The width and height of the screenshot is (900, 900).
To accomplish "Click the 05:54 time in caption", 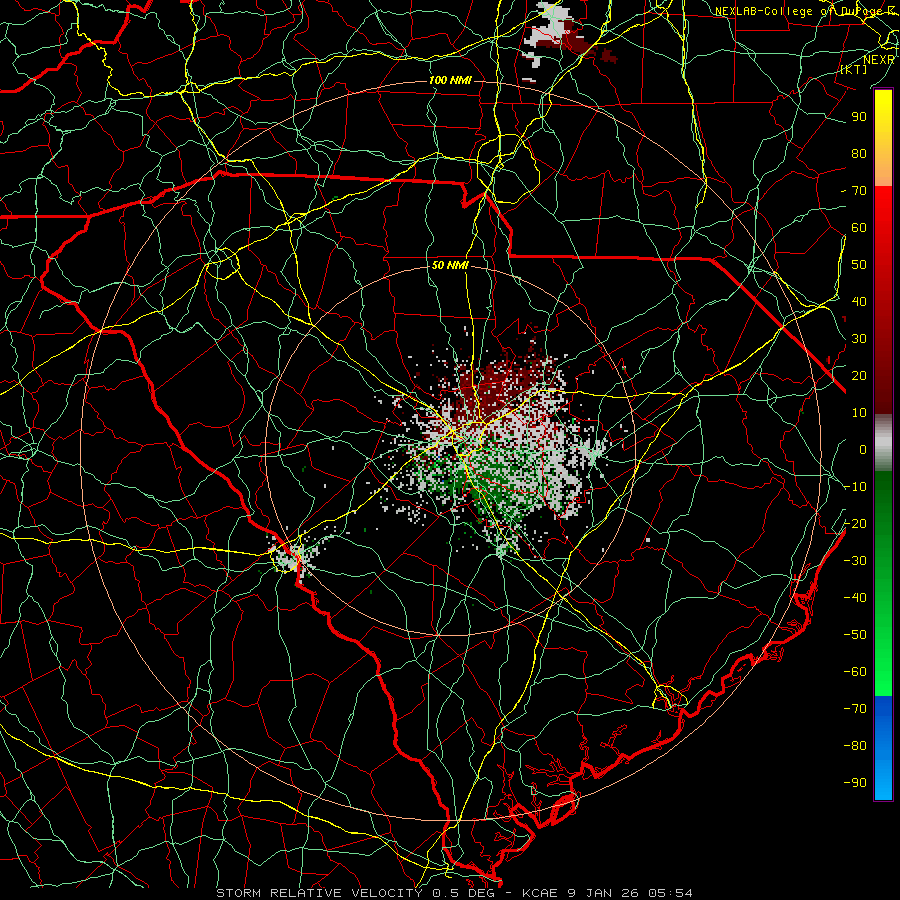I will point(670,893).
